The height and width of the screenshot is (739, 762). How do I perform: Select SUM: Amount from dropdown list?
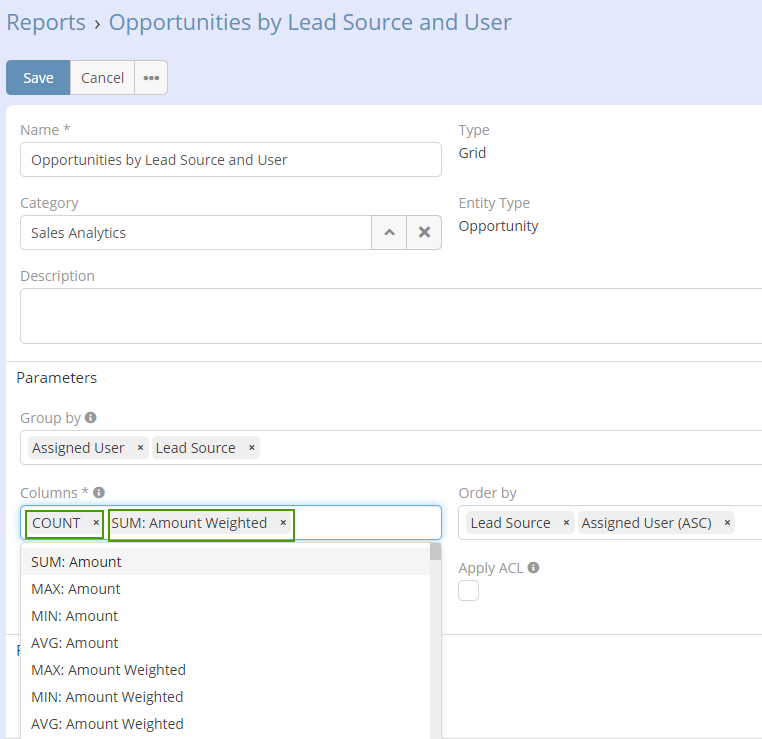[x=76, y=562]
